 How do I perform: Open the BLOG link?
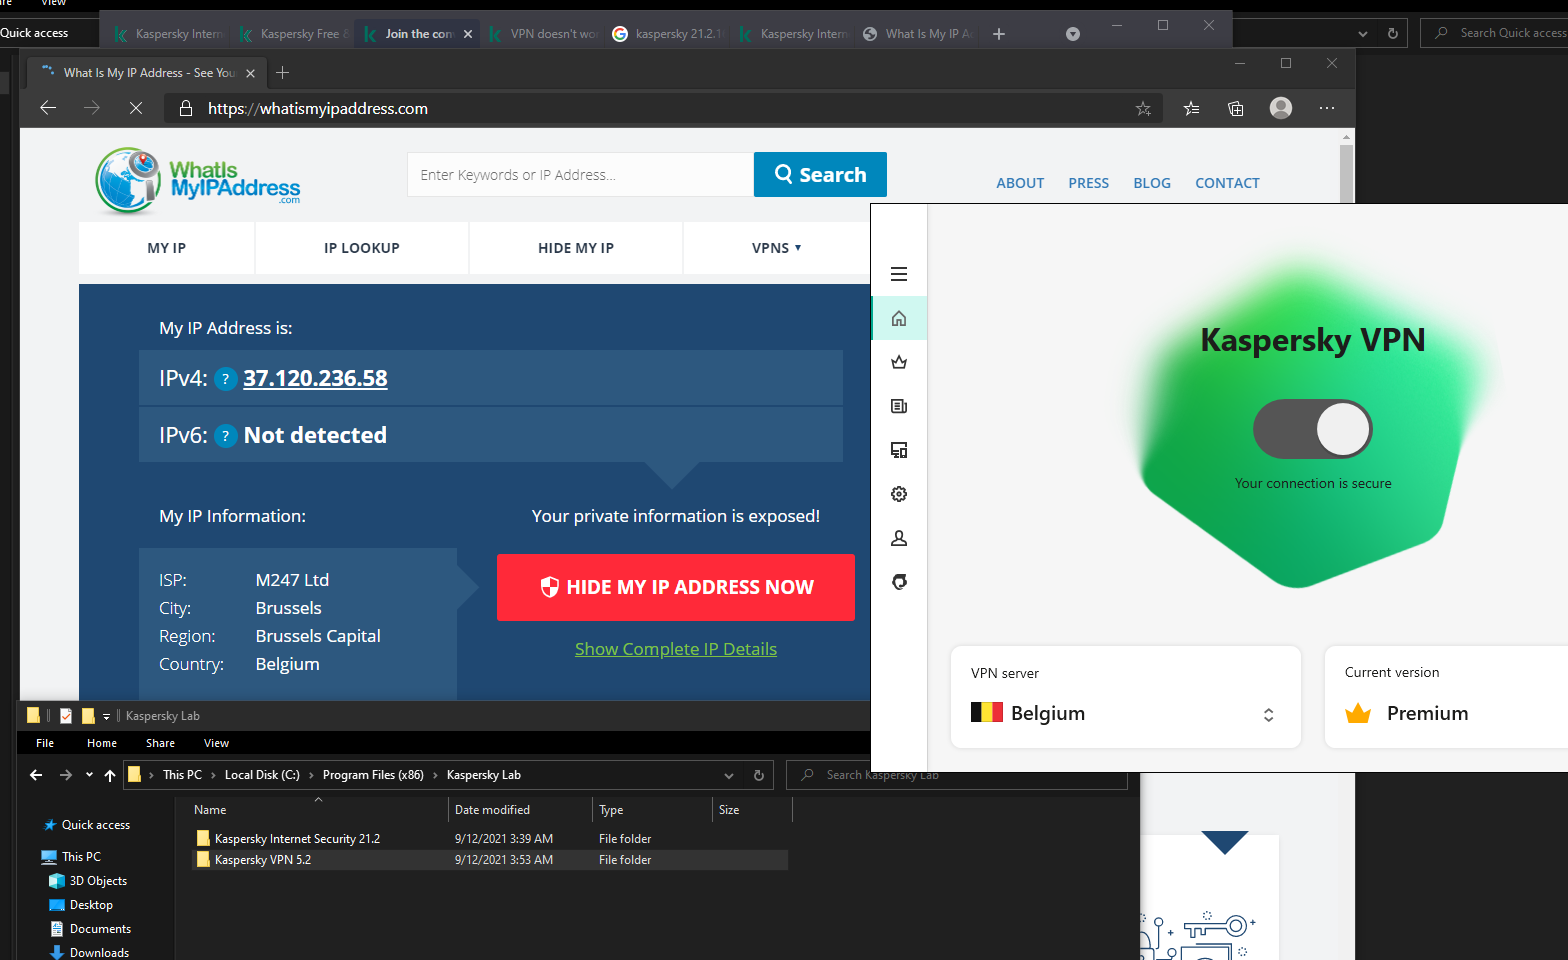pos(1152,183)
